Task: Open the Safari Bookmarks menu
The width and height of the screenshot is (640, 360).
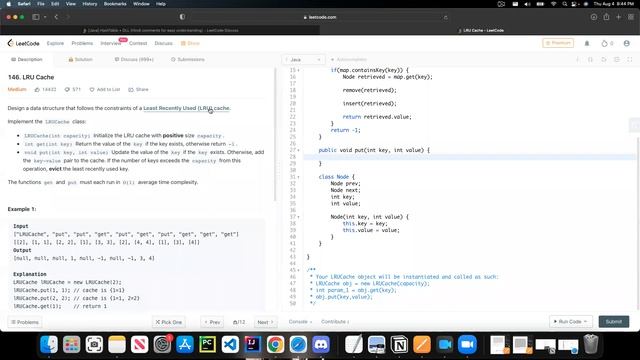Action: tap(115, 4)
